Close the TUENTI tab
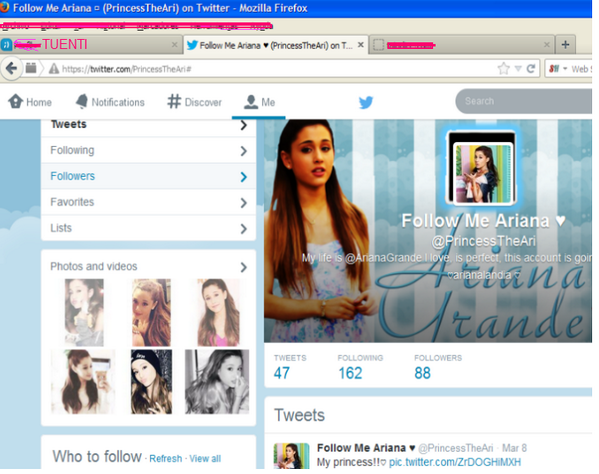The height and width of the screenshot is (474, 599). click(175, 45)
